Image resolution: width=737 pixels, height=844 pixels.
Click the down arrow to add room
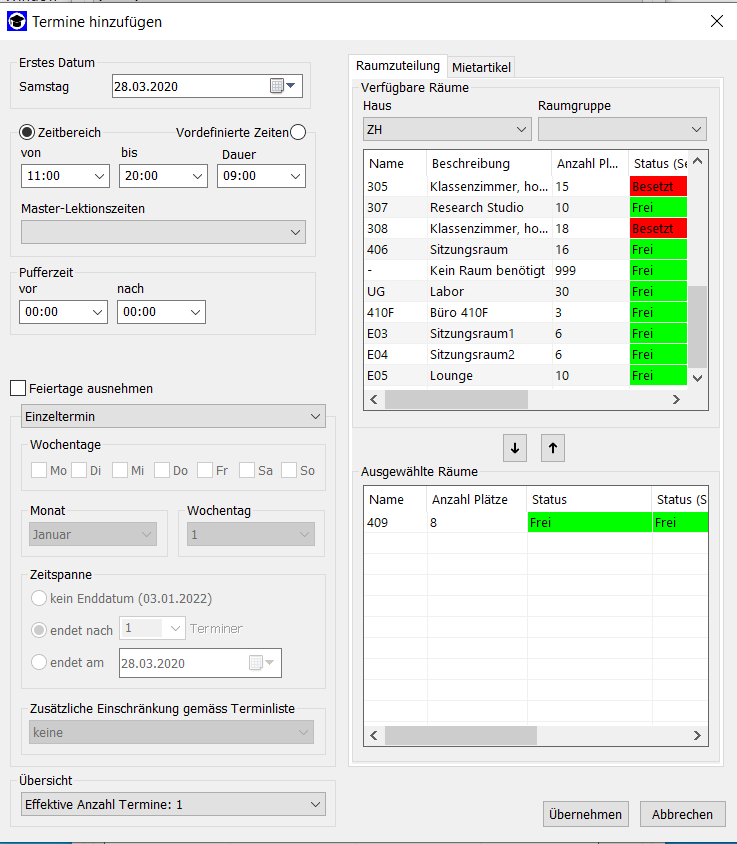(x=515, y=448)
